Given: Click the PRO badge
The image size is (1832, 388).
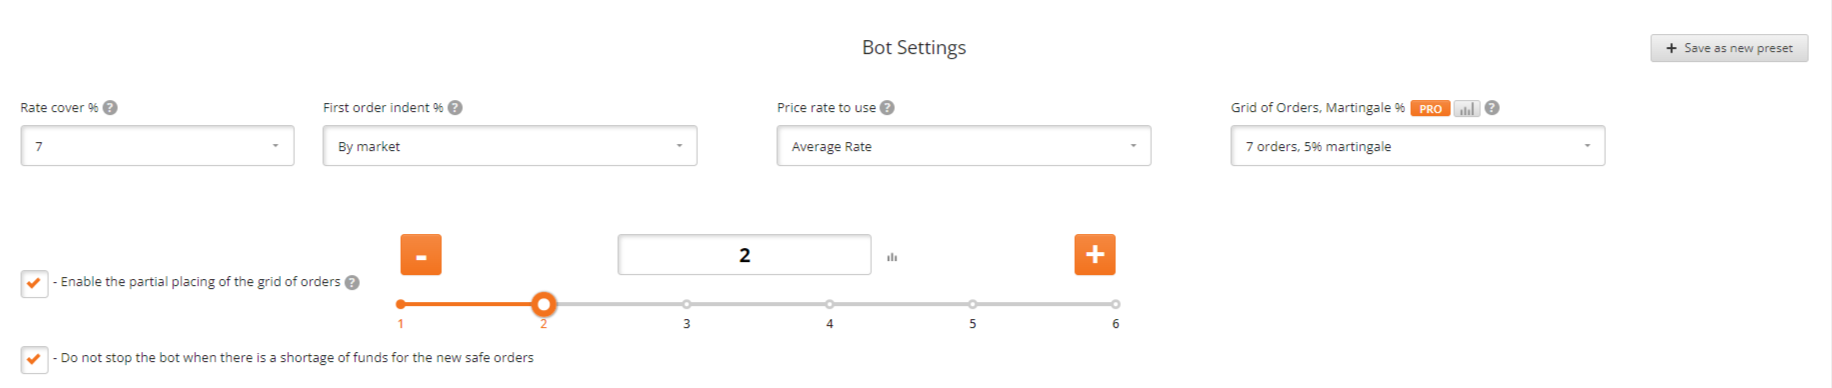Looking at the screenshot, I should 1430,109.
